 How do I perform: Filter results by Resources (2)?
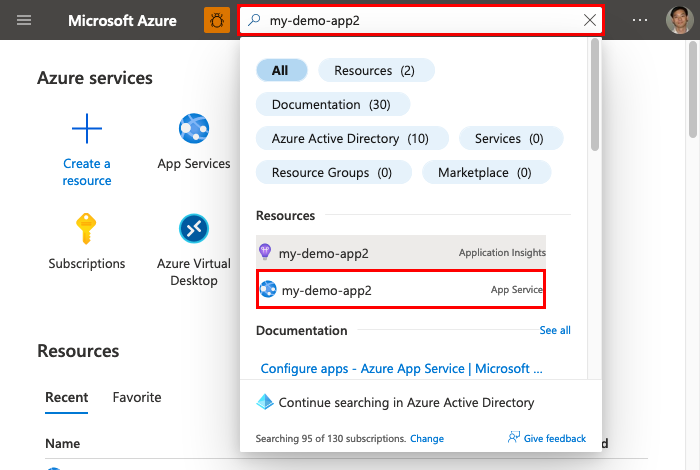click(x=376, y=70)
